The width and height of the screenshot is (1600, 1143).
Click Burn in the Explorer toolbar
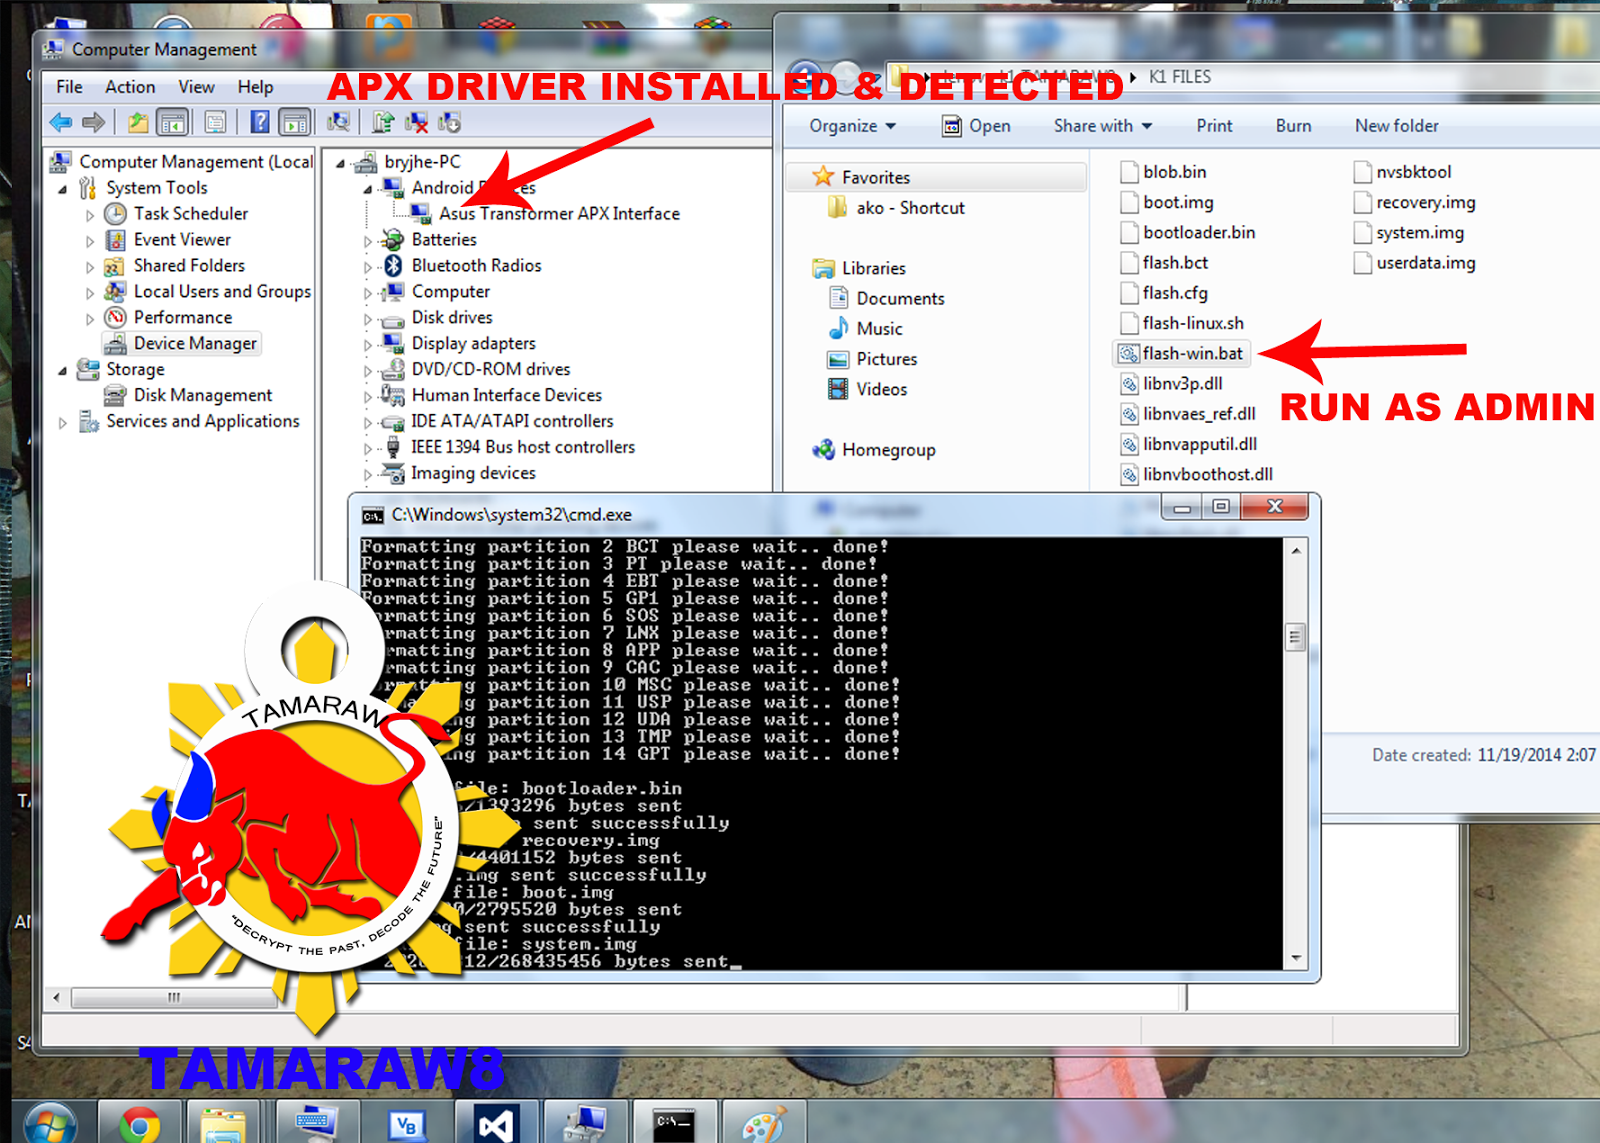[1293, 126]
